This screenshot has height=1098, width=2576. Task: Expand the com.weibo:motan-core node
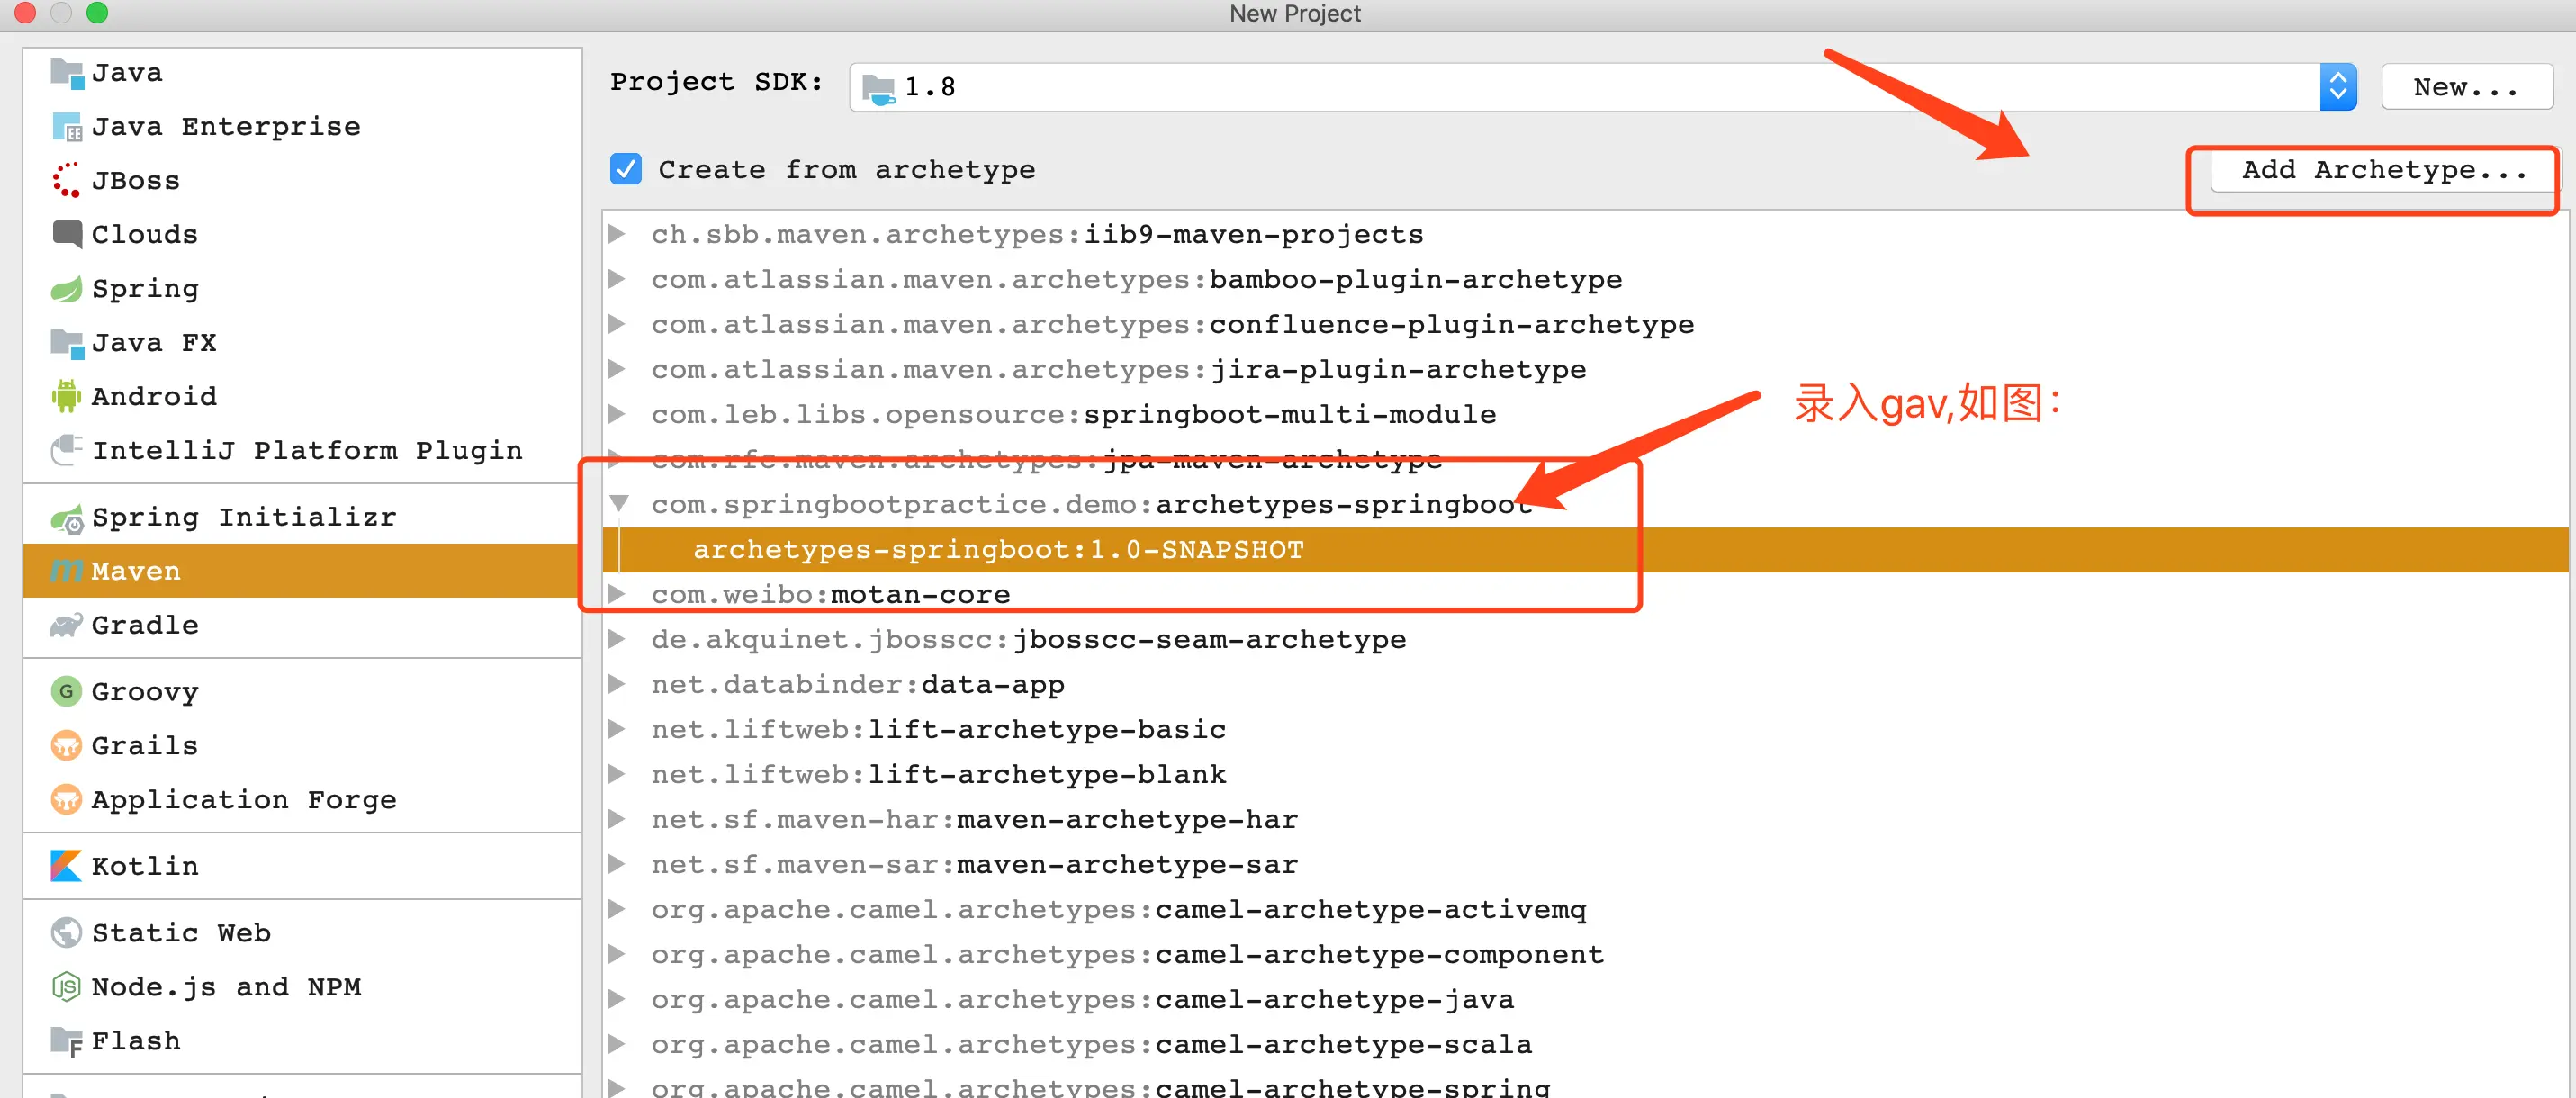(618, 594)
